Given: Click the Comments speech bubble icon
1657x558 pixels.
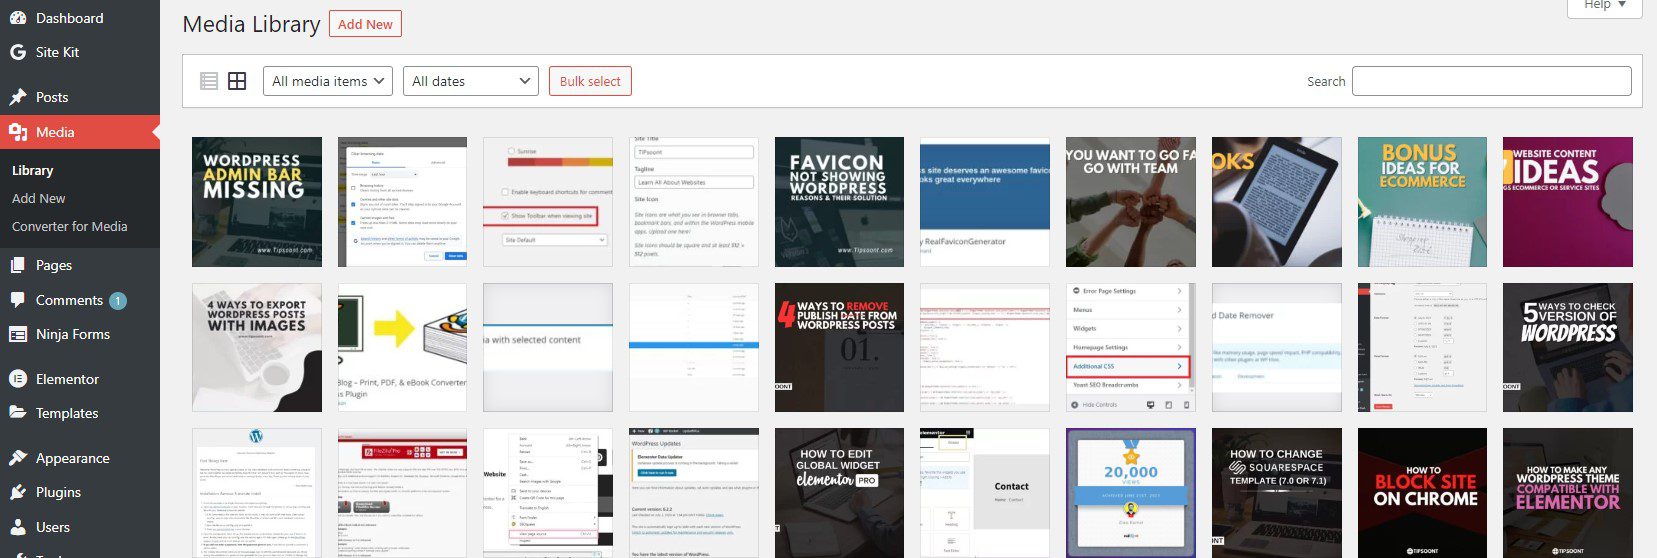Looking at the screenshot, I should tap(17, 300).
